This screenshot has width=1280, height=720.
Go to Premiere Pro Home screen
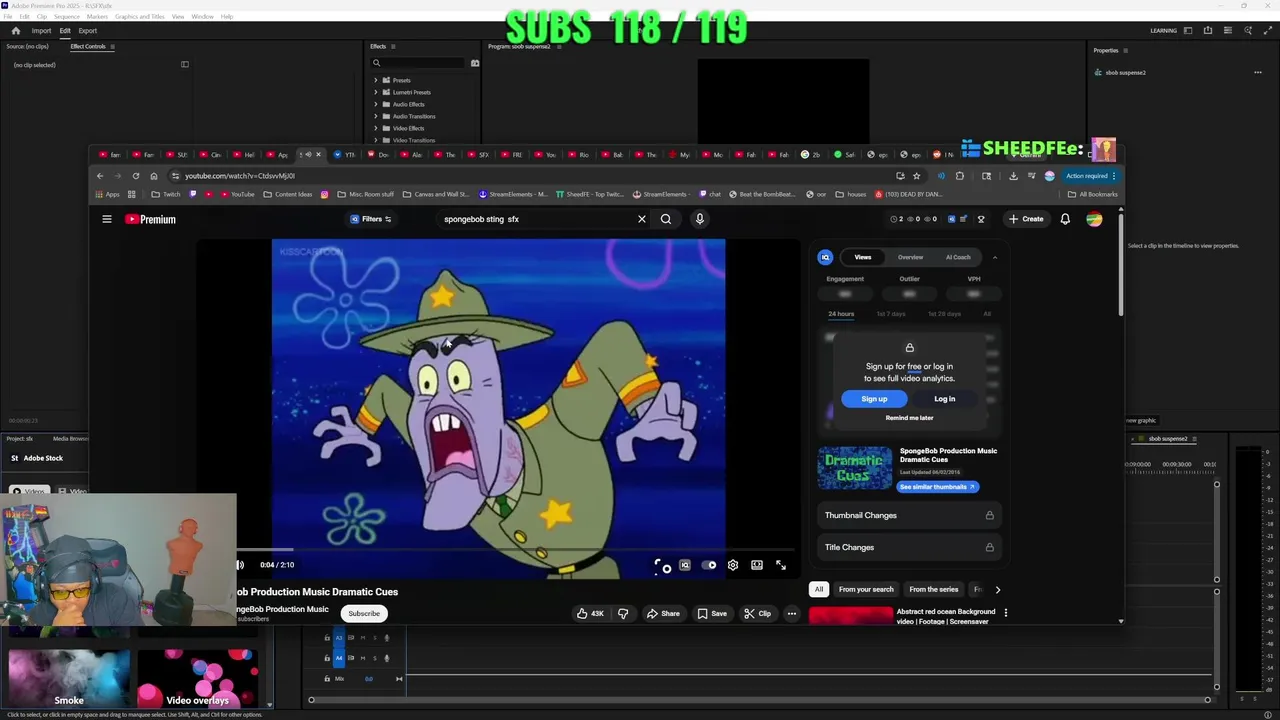(15, 31)
